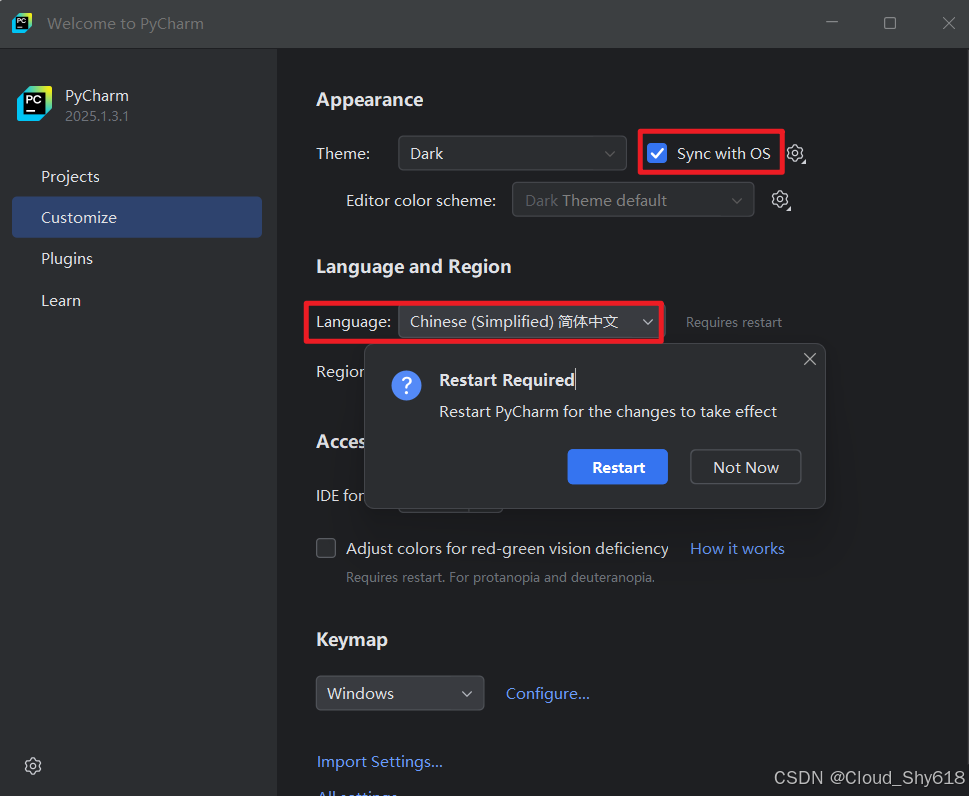This screenshot has height=796, width=969.
Task: Click the PyCharm logo in sidebar header
Action: 35,104
